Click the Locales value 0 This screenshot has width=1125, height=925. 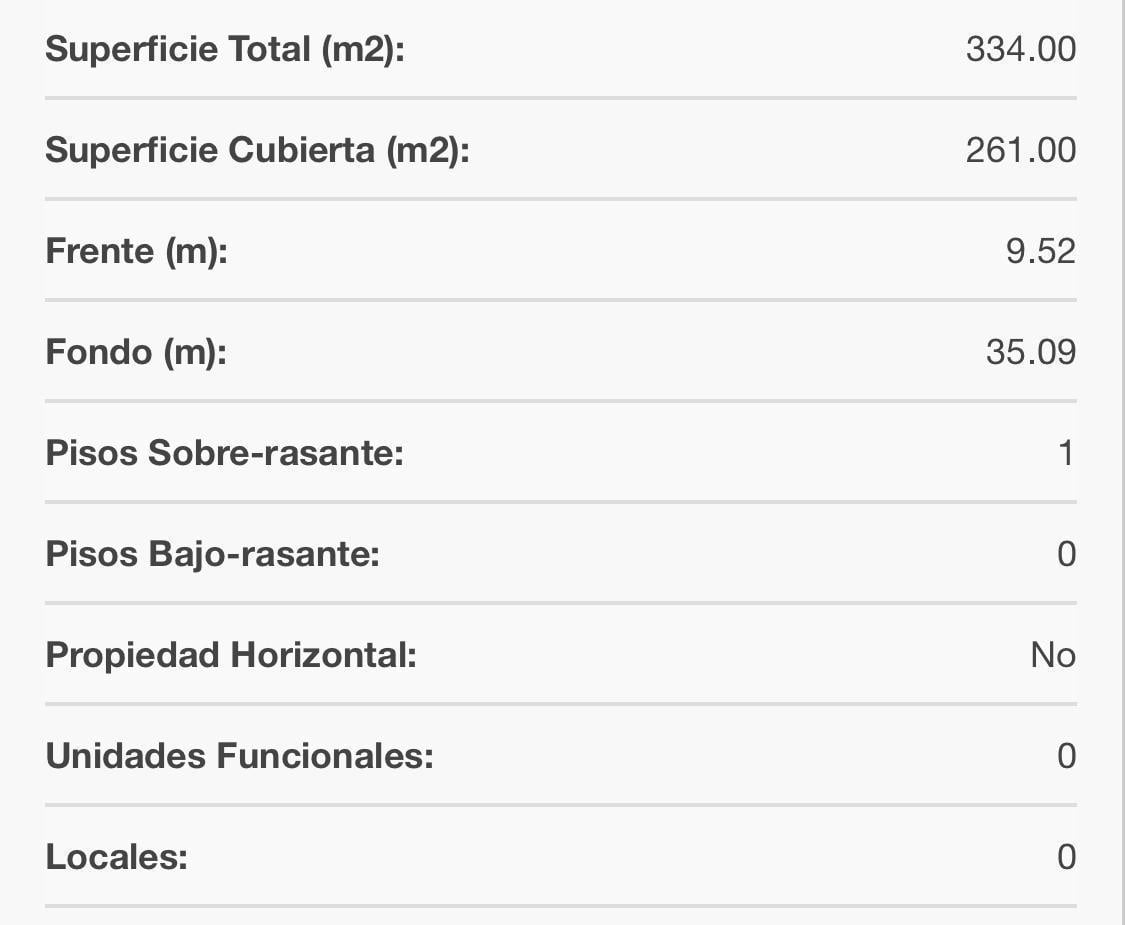point(1066,858)
